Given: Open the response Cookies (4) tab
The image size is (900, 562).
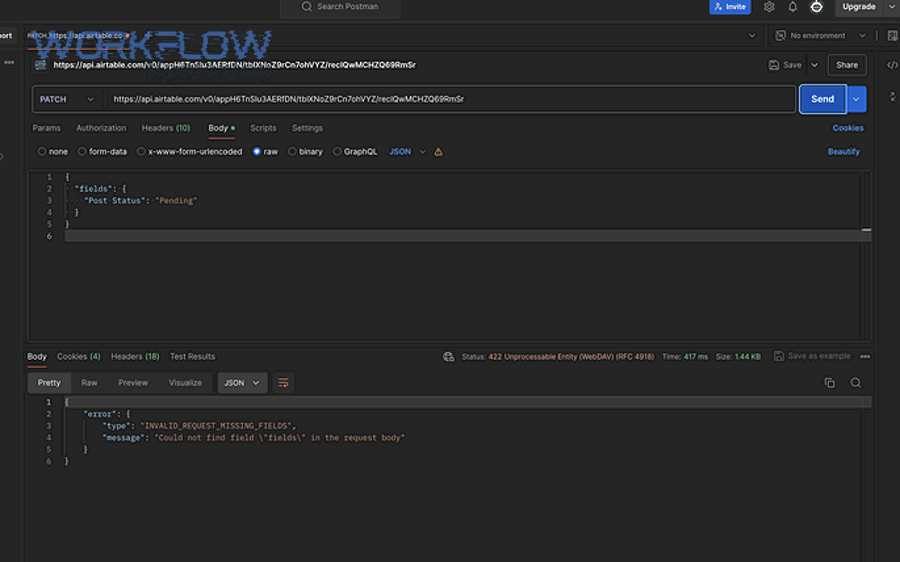Looking at the screenshot, I should coord(79,356).
